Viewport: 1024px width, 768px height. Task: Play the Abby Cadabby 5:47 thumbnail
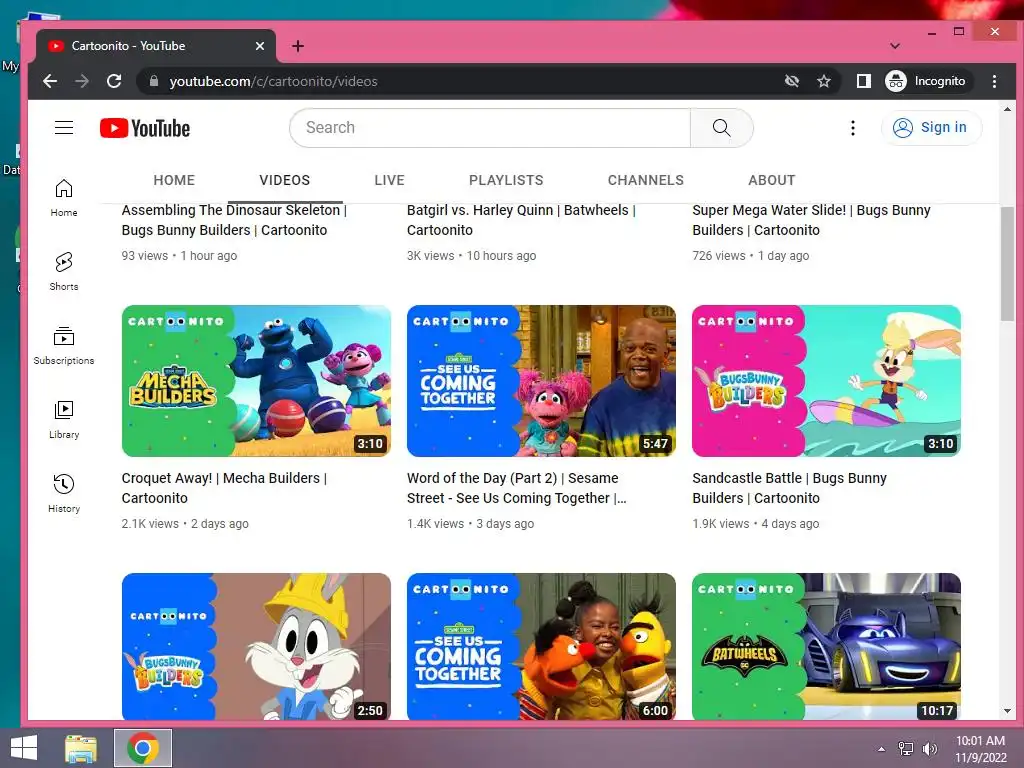(541, 381)
